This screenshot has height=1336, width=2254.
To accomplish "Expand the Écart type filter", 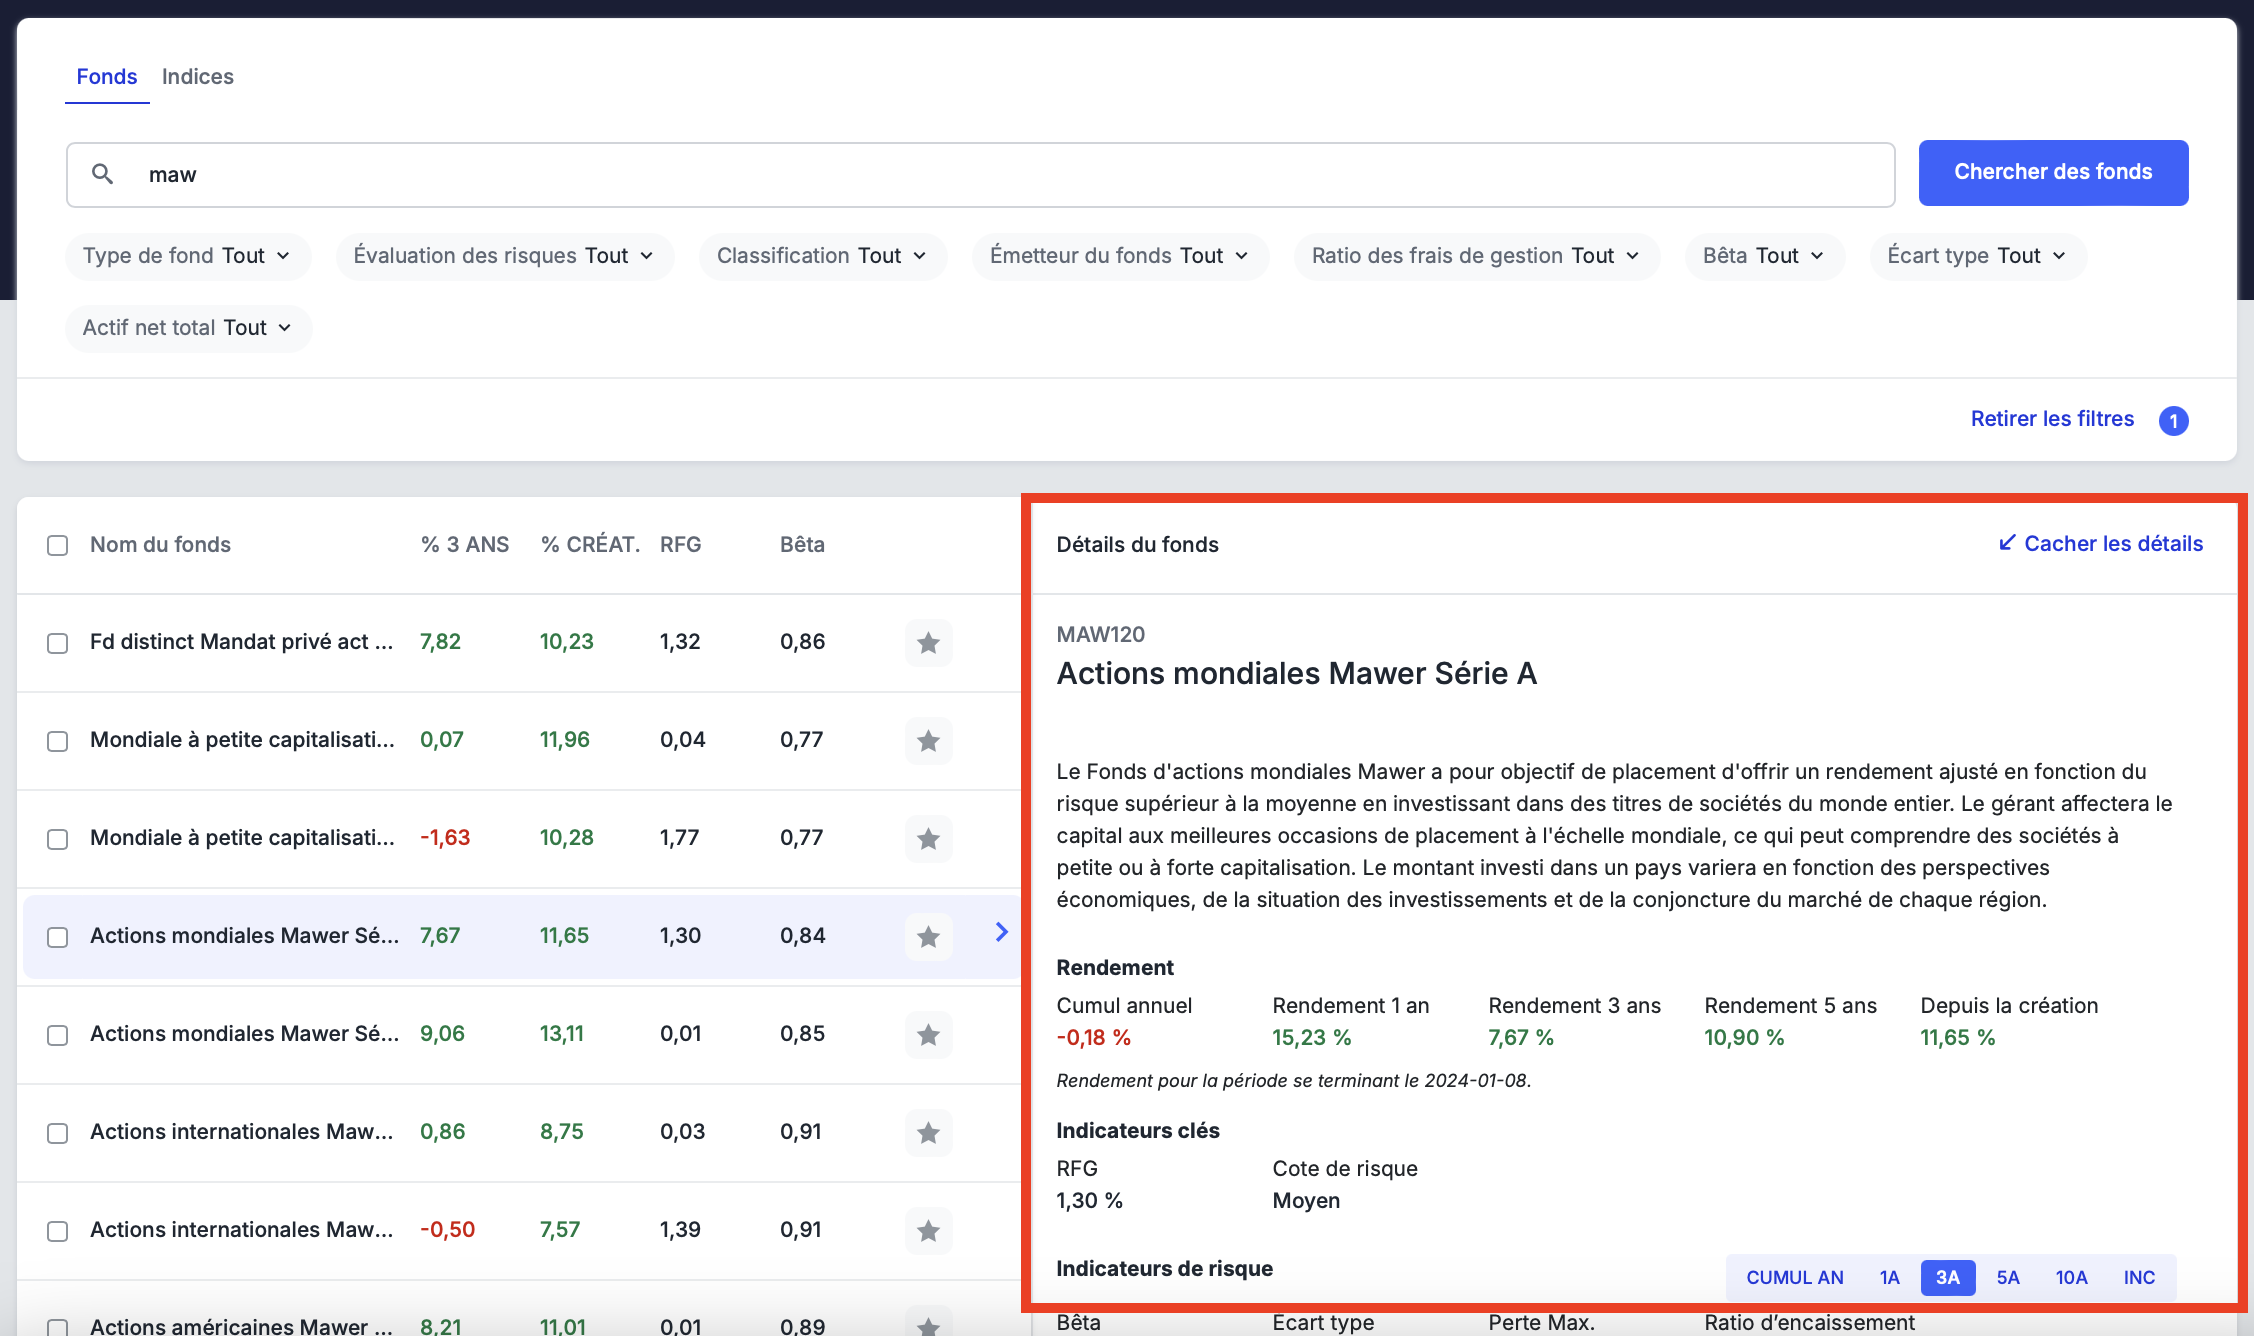I will pos(1977,256).
